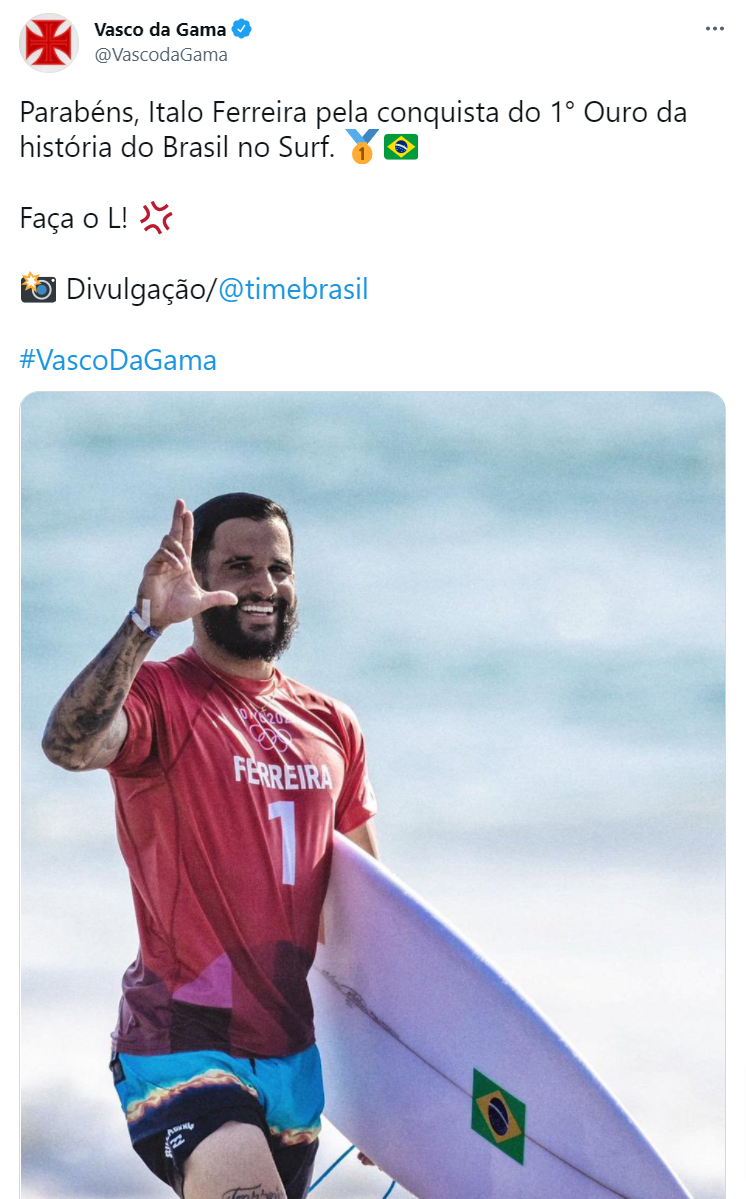Click the FERREIRA name on the jersey
This screenshot has width=746, height=1199.
(283, 773)
